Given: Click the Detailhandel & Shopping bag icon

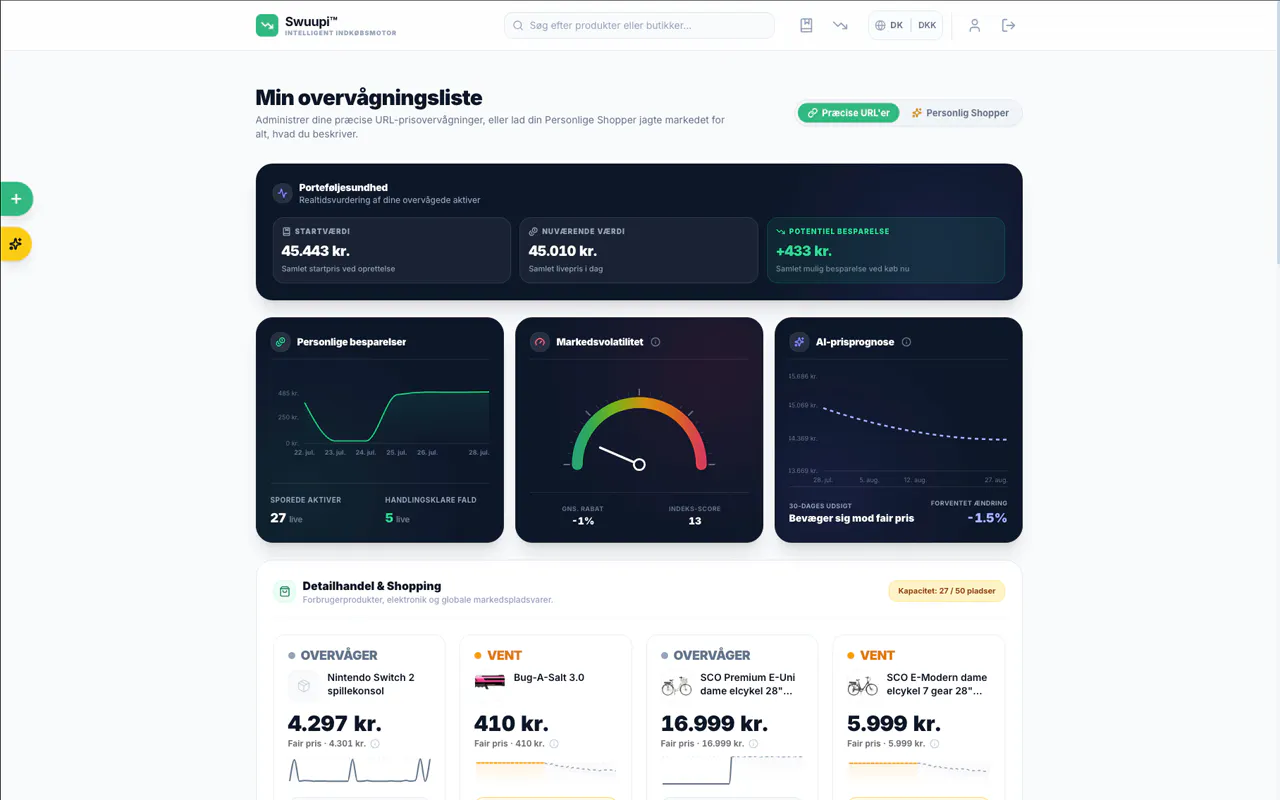Looking at the screenshot, I should [x=284, y=592].
